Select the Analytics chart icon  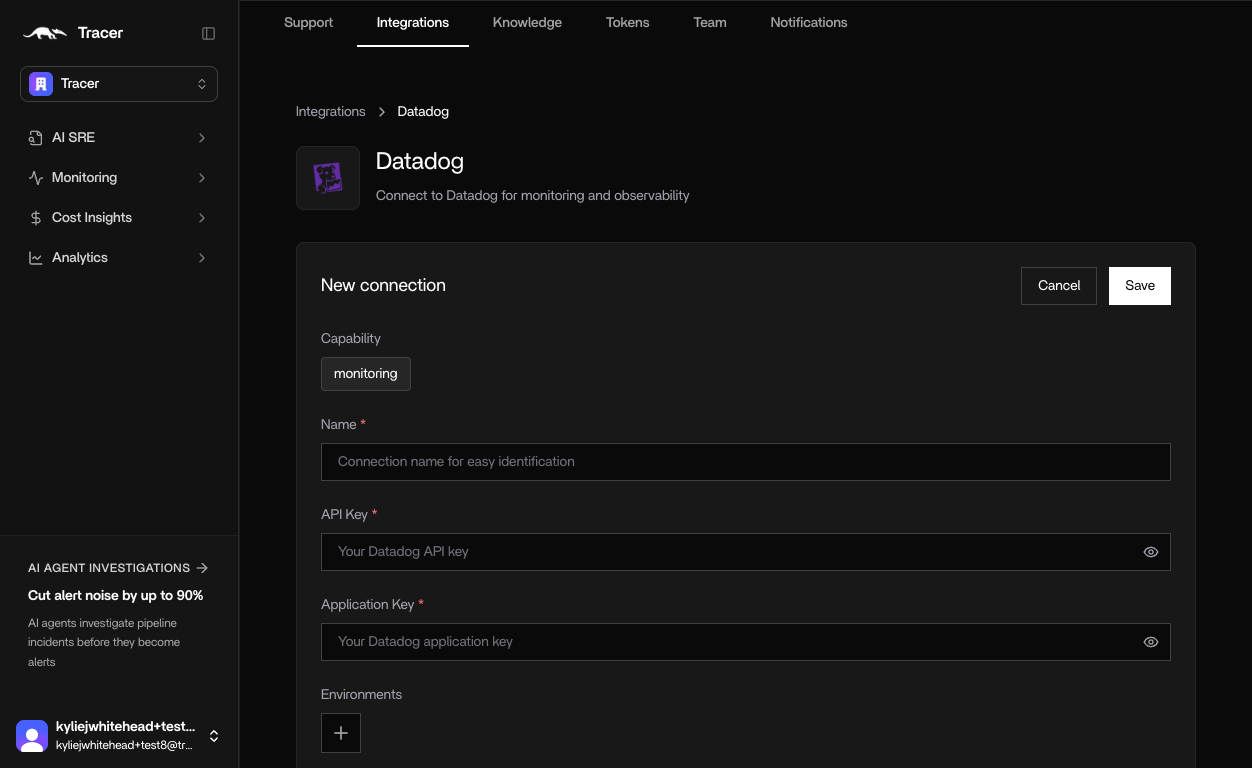point(35,257)
